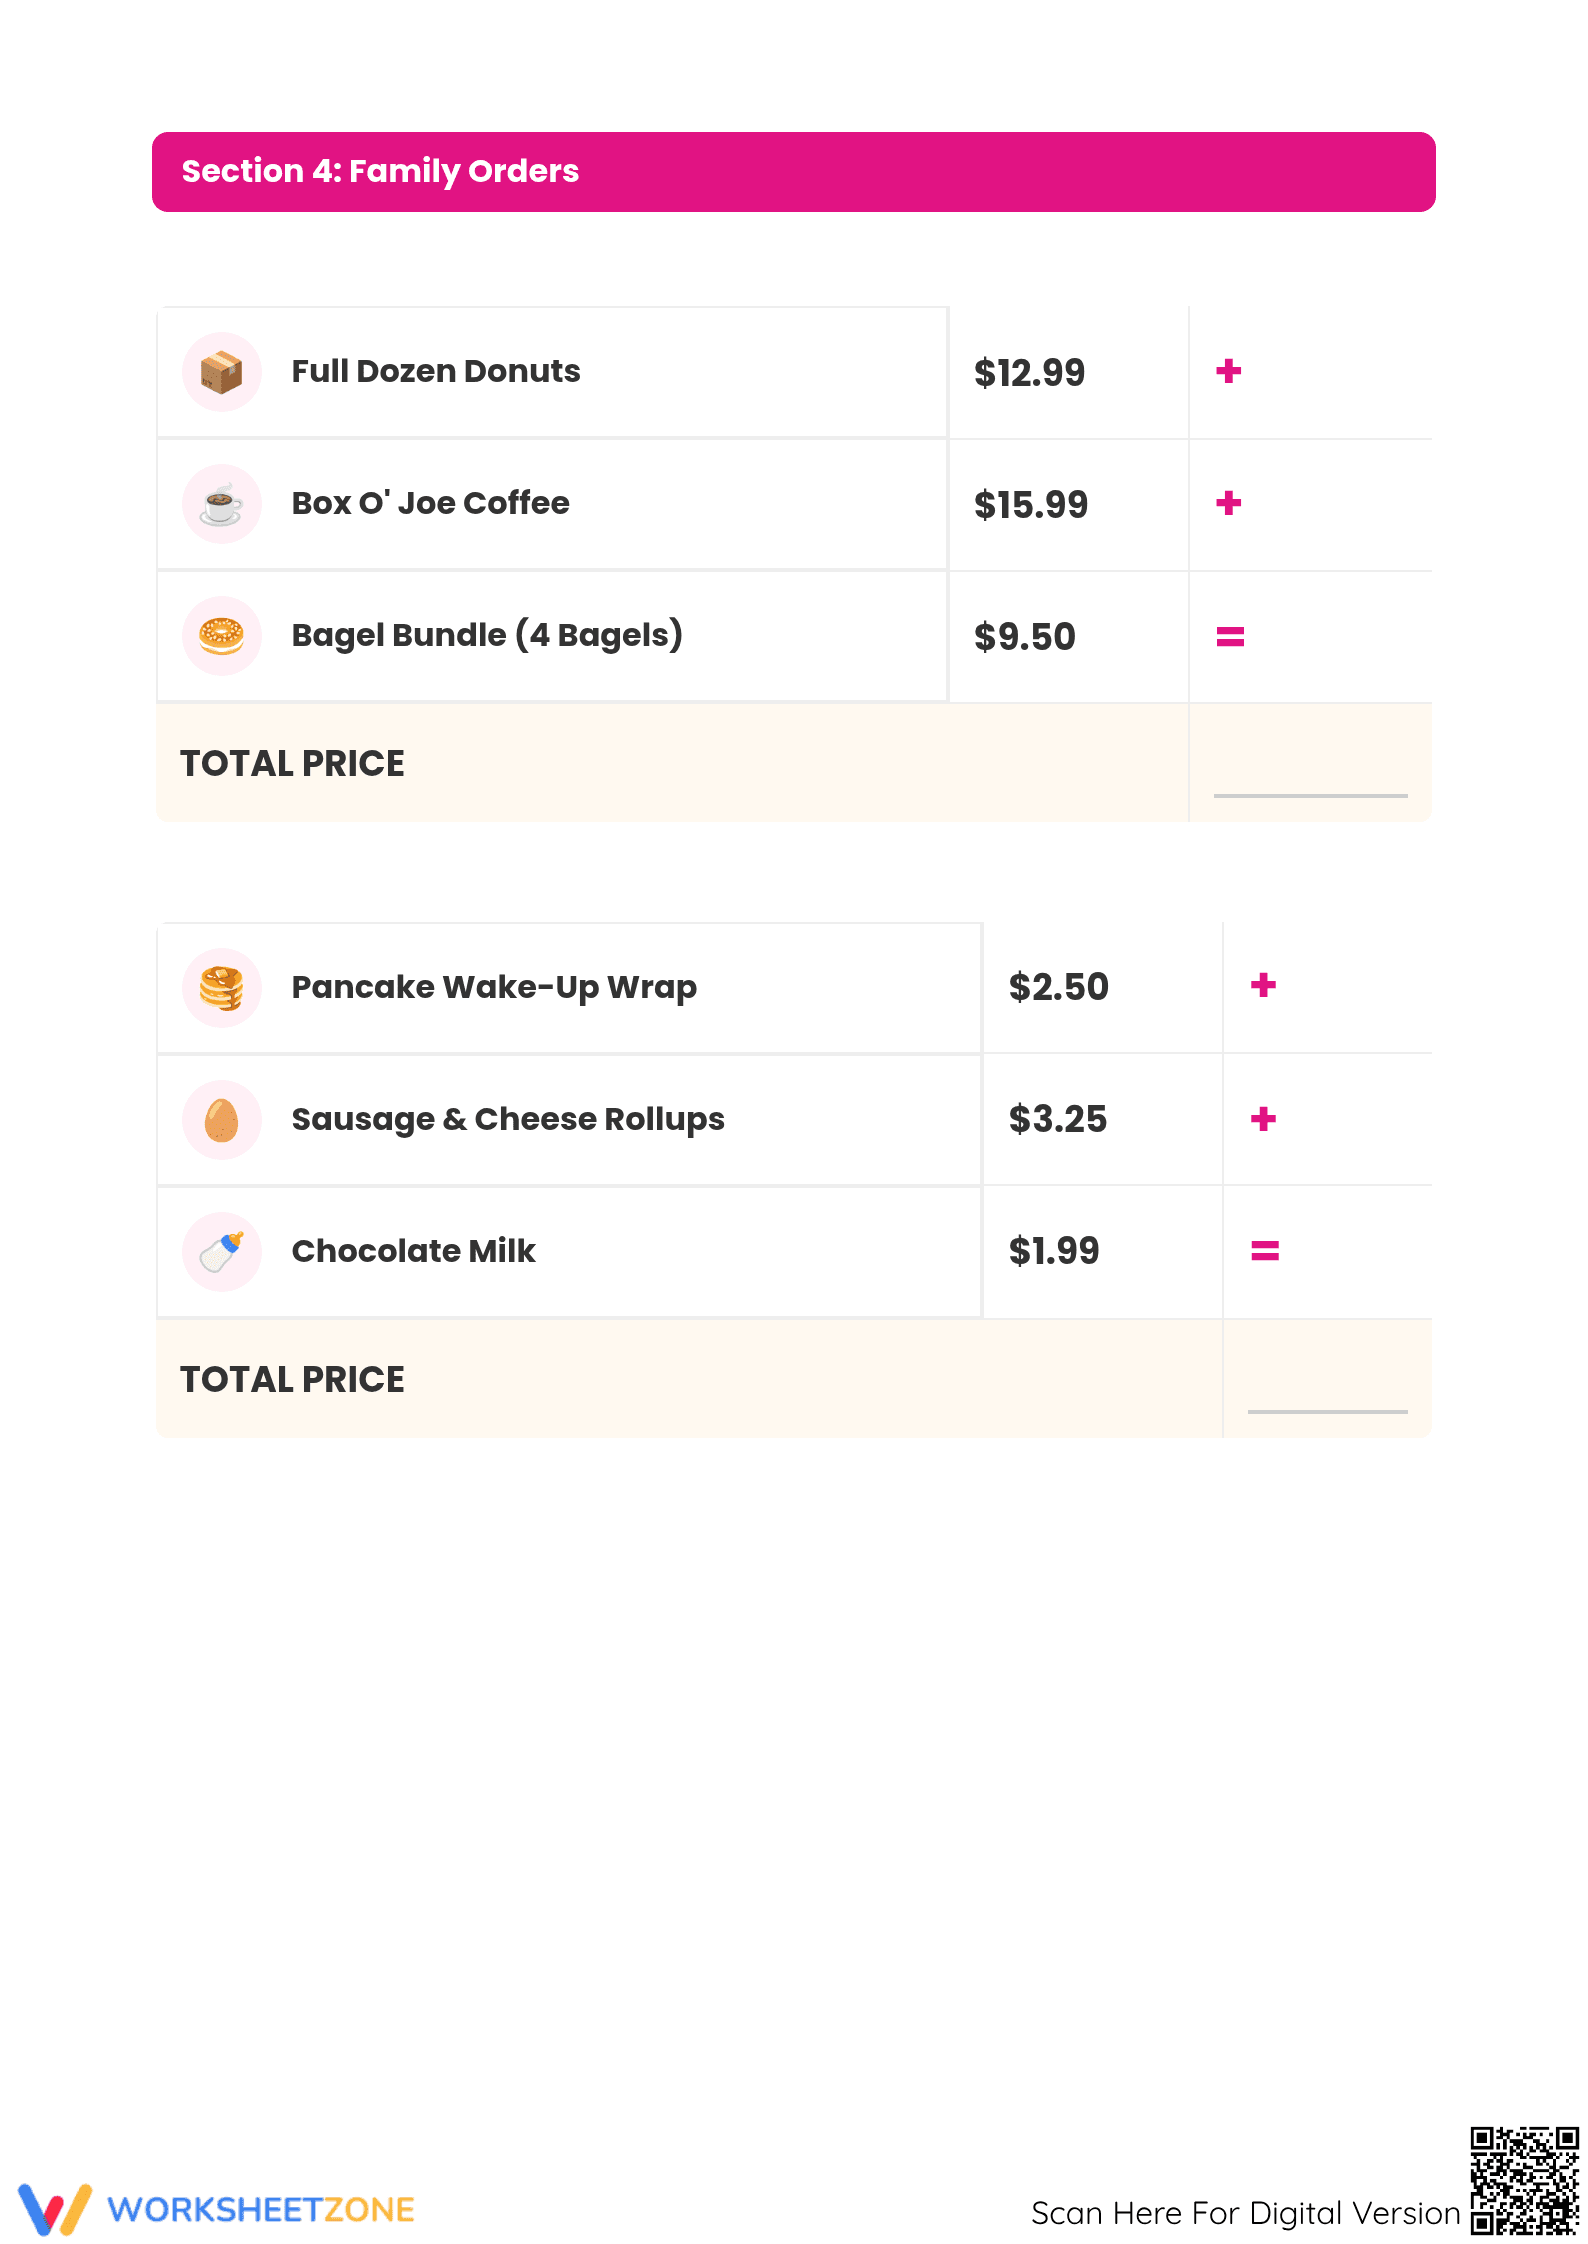Click the Full Dozen Donuts box icon
1588x2244 pixels.
pyautogui.click(x=221, y=372)
